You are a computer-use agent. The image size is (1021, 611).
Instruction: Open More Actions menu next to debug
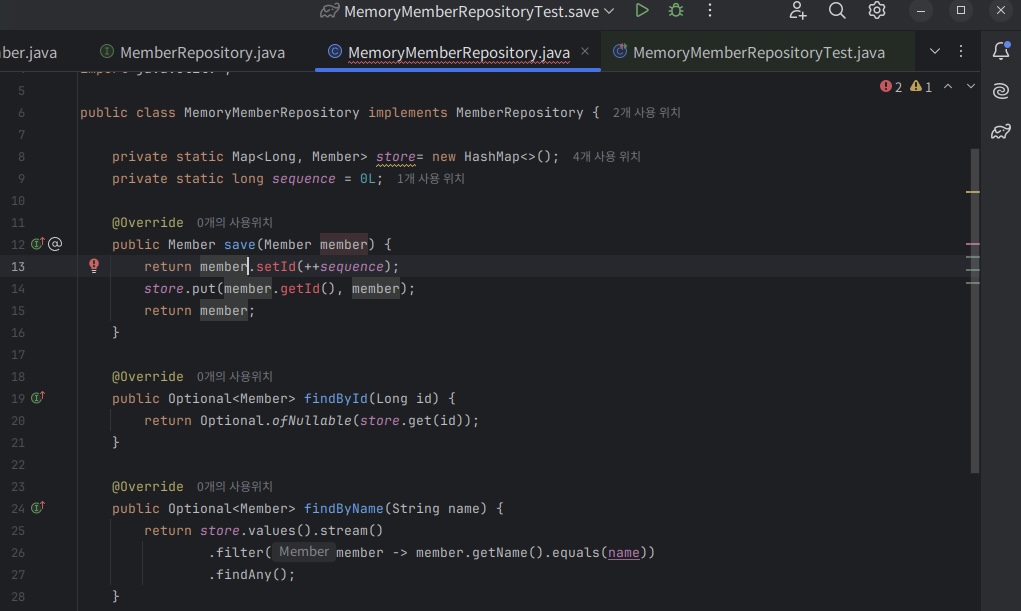[x=710, y=10]
